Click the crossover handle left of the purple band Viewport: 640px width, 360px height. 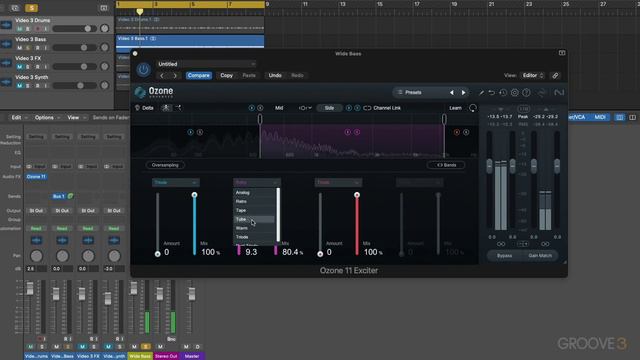(260, 119)
